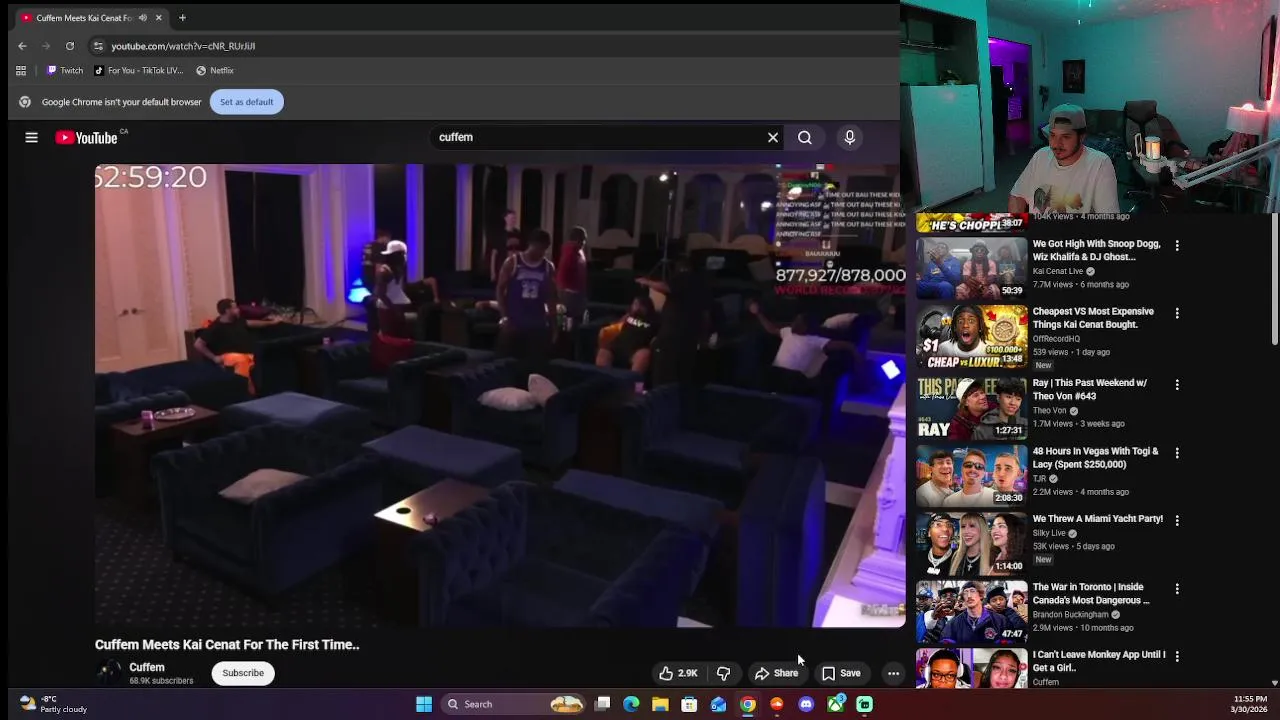Screen dimensions: 1280x720
Task: Open site info icon in the address bar
Action: [x=98, y=46]
